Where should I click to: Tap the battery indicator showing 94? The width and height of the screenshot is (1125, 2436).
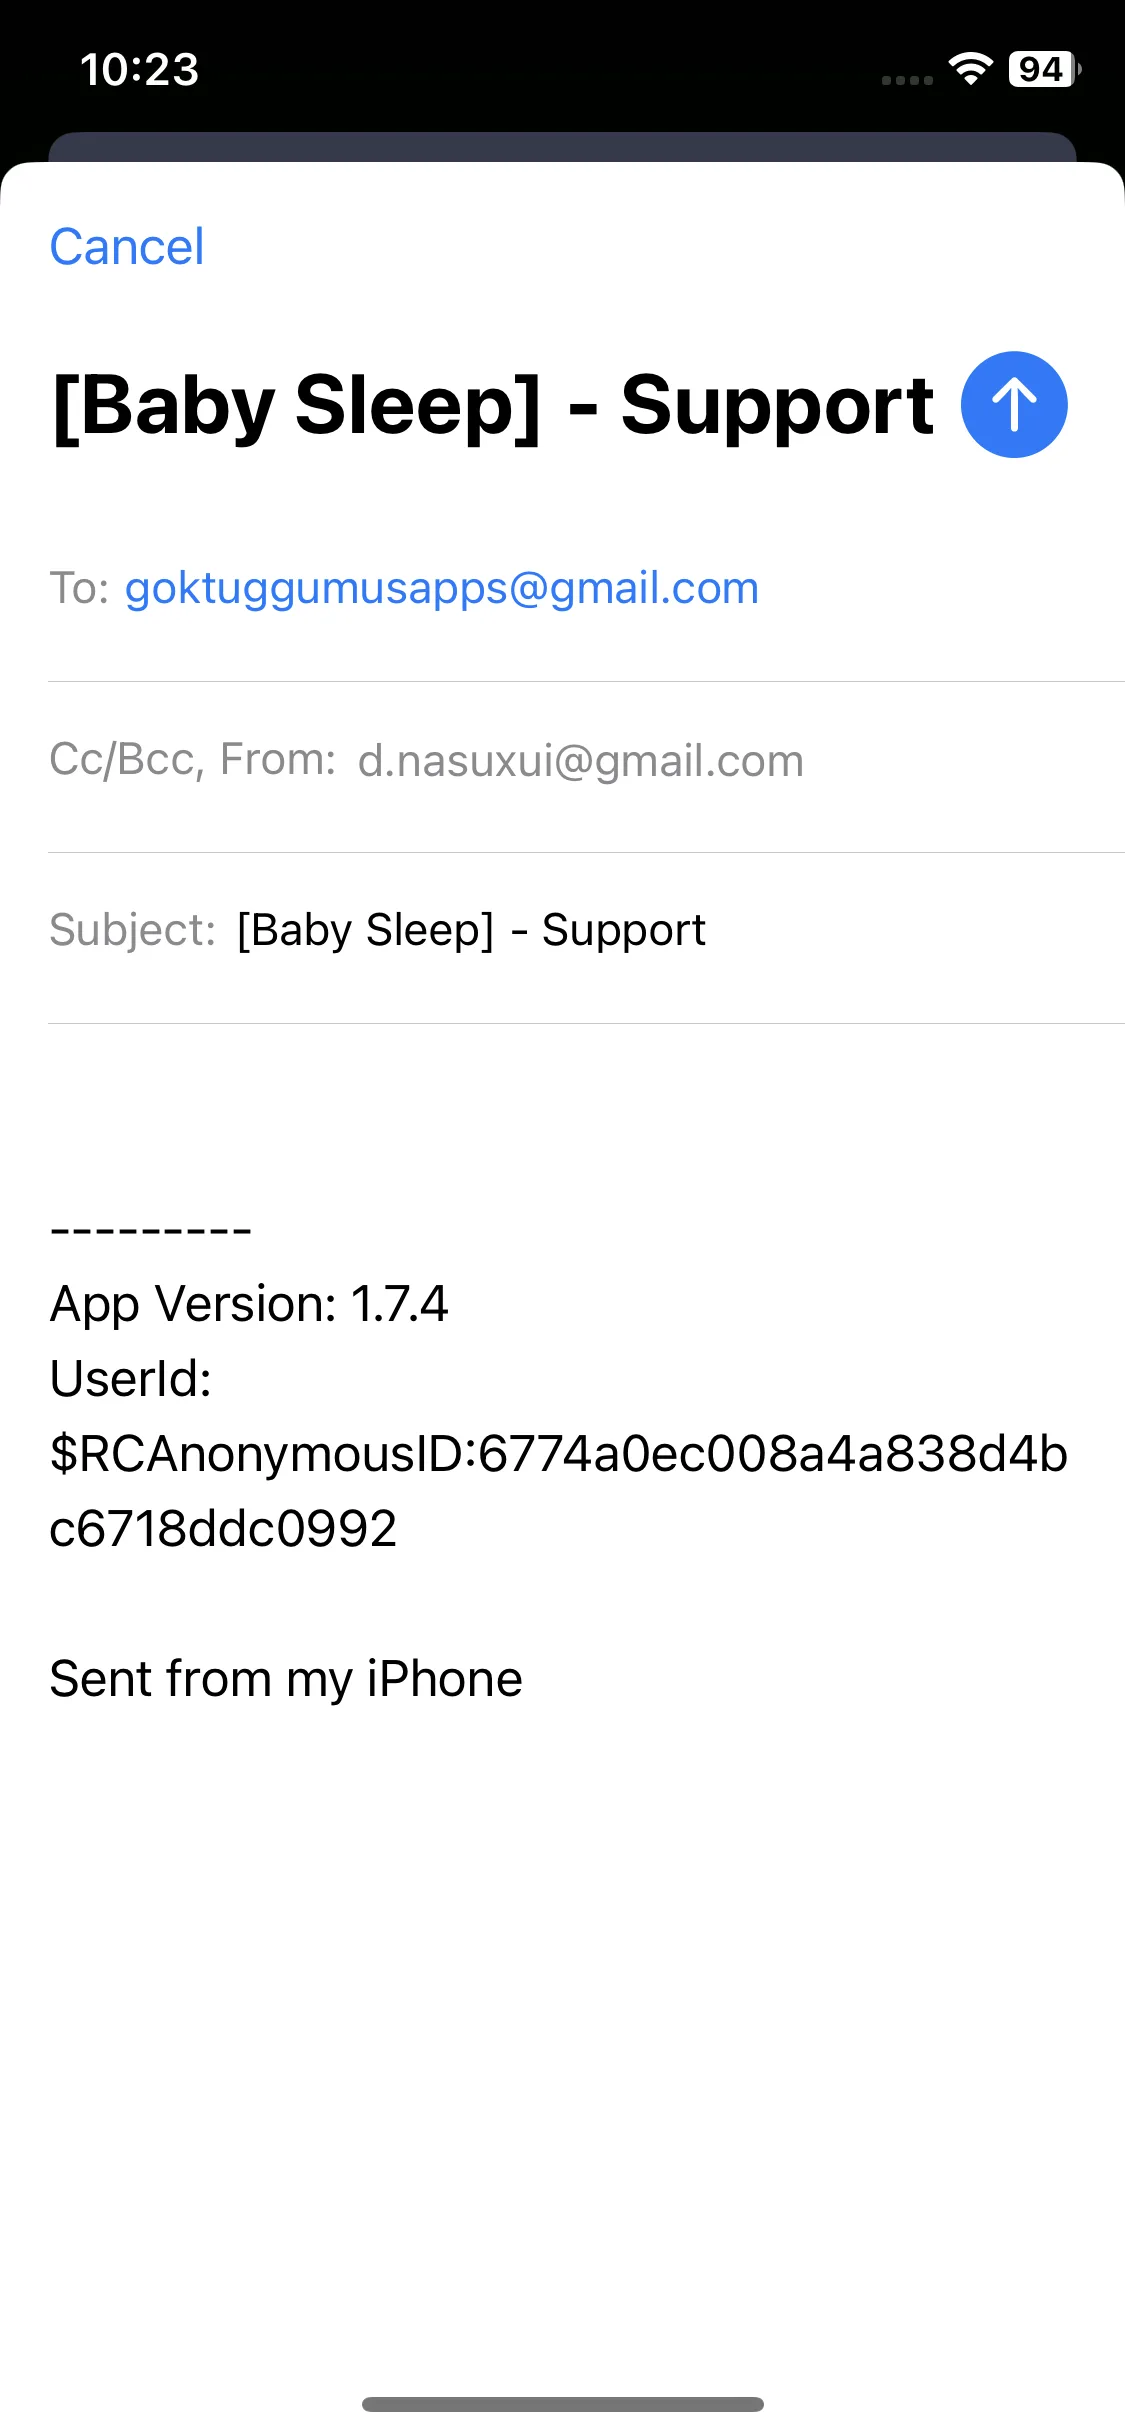[x=1045, y=69]
